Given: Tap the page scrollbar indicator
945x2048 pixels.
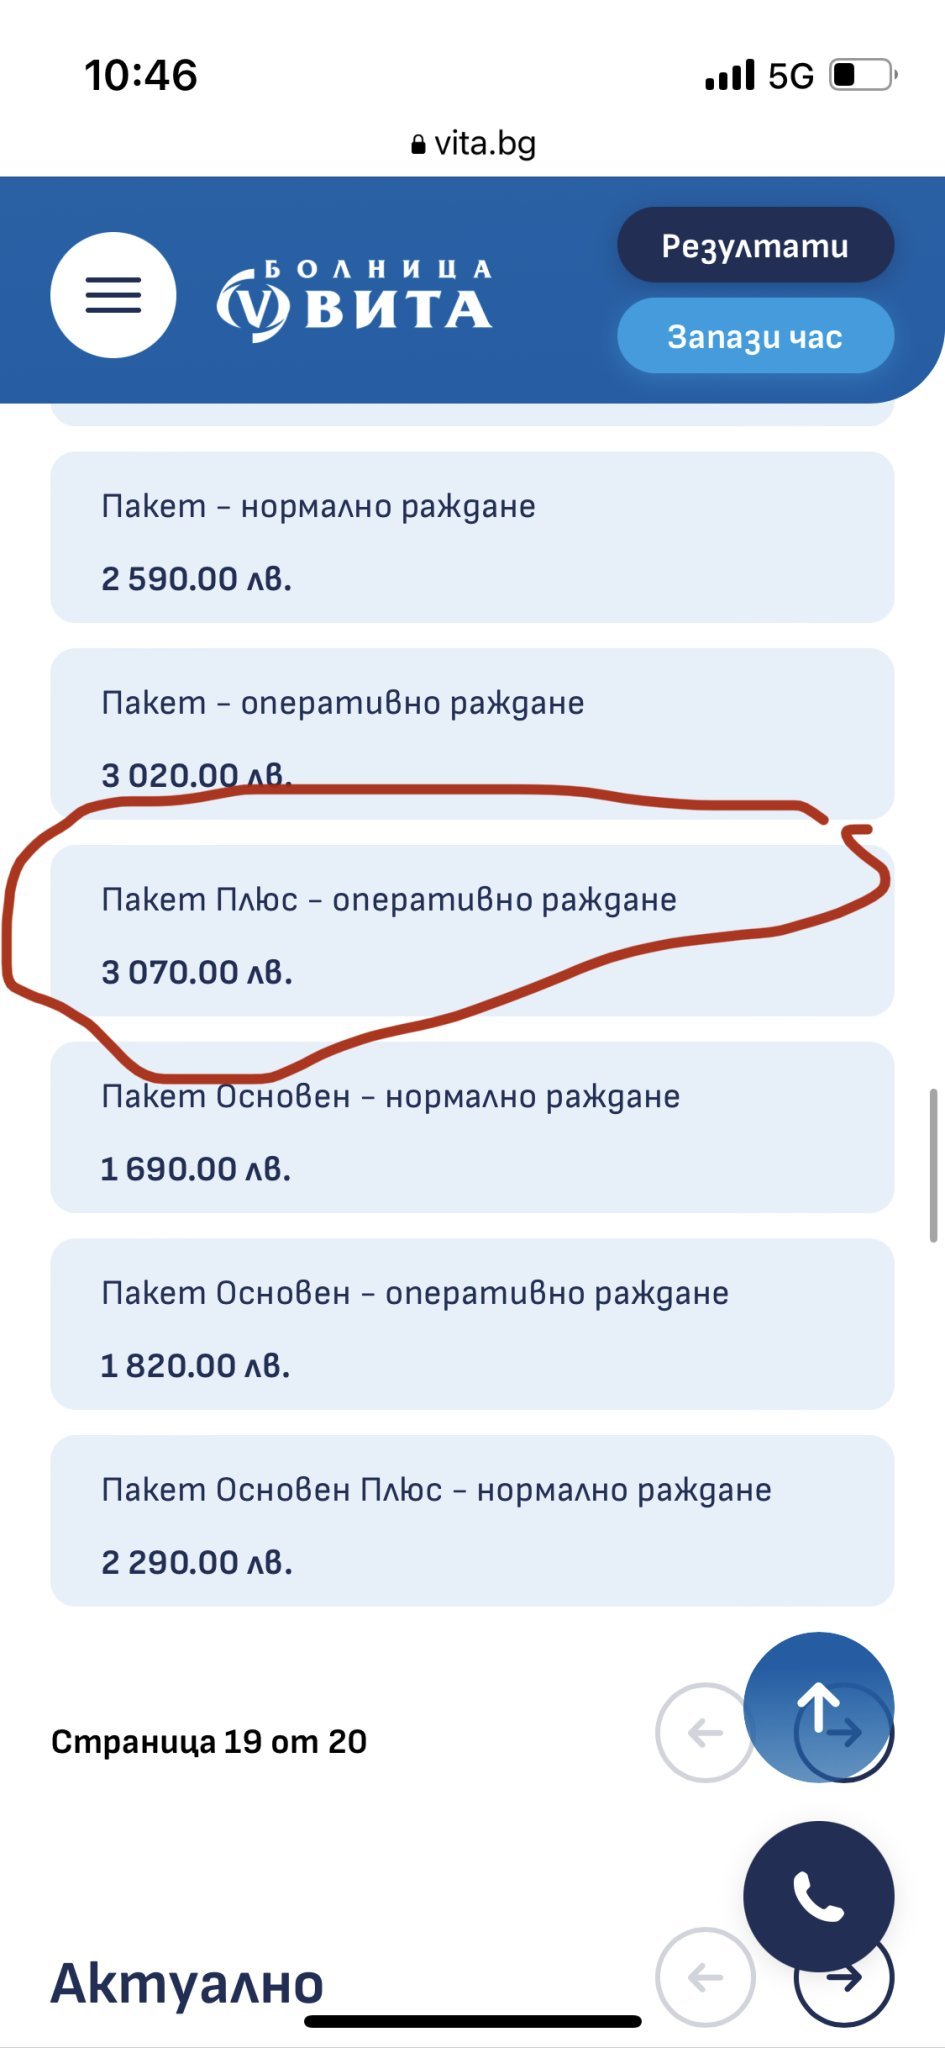Looking at the screenshot, I should pyautogui.click(x=933, y=1165).
